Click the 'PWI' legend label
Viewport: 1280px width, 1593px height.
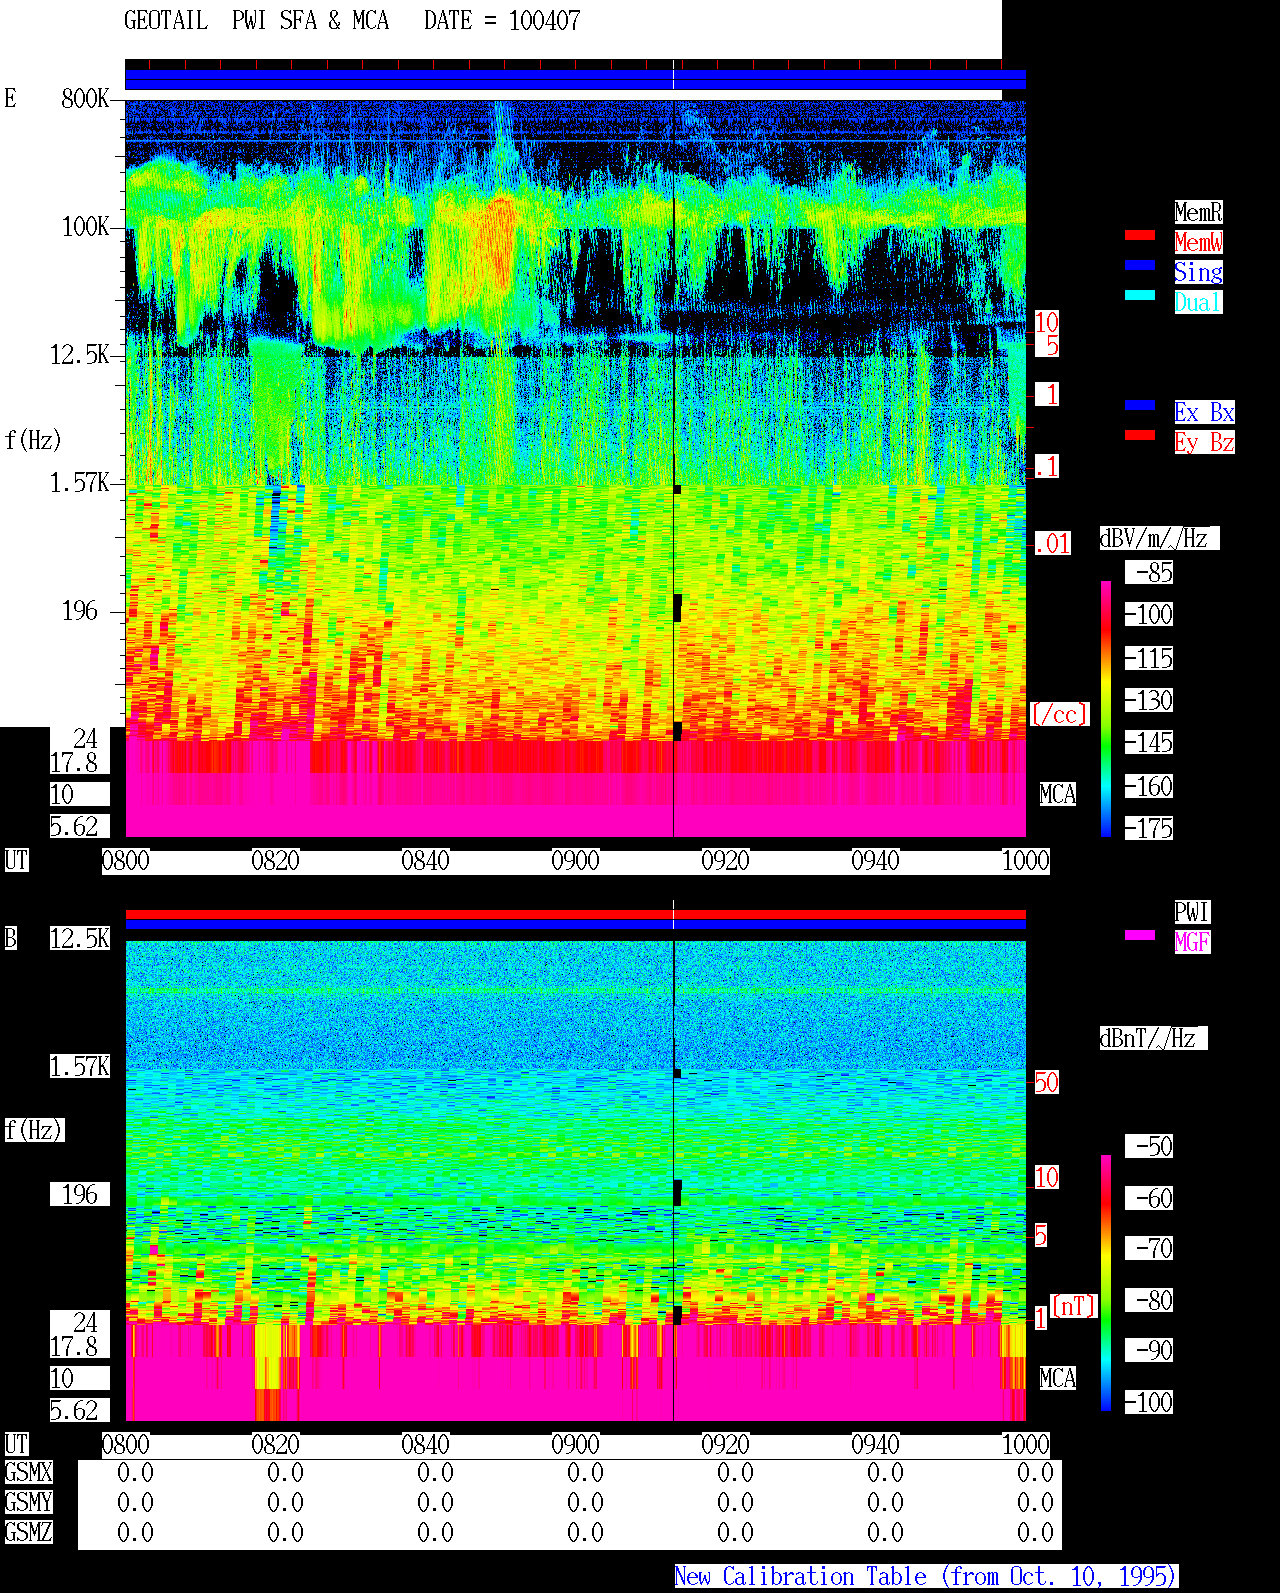(1192, 912)
